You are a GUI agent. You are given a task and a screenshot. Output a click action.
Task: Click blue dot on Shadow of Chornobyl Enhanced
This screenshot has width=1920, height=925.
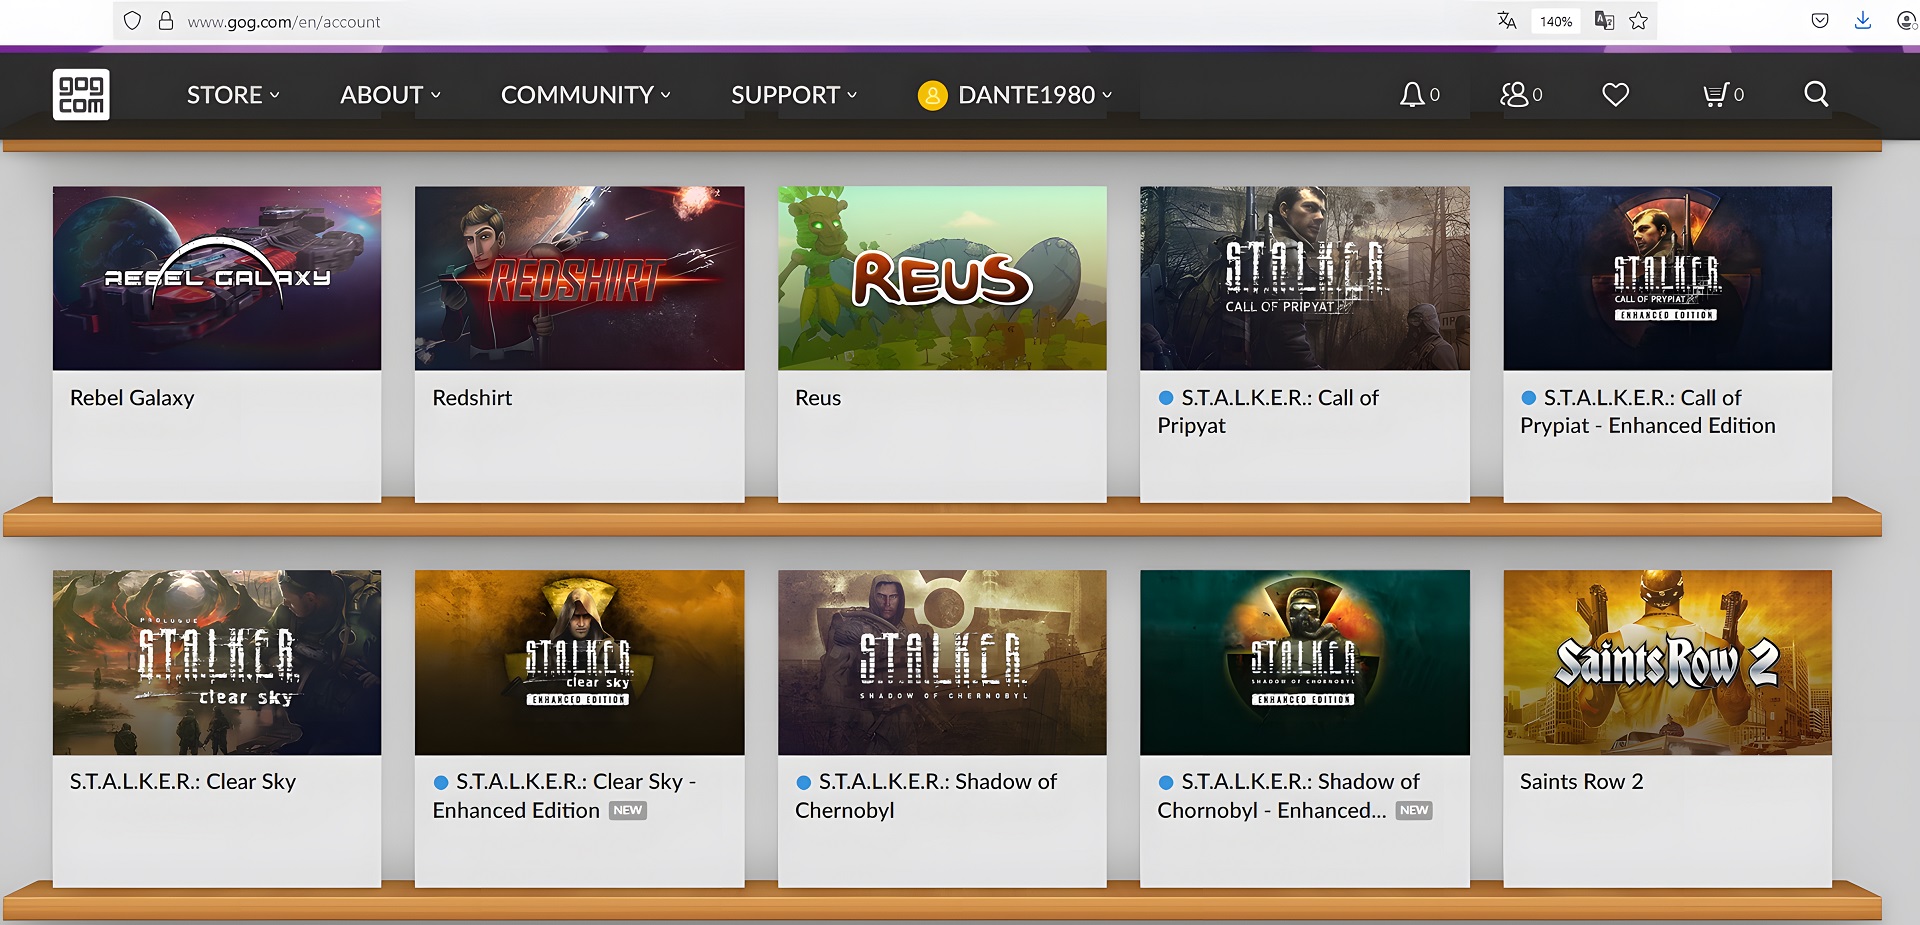(x=1166, y=782)
